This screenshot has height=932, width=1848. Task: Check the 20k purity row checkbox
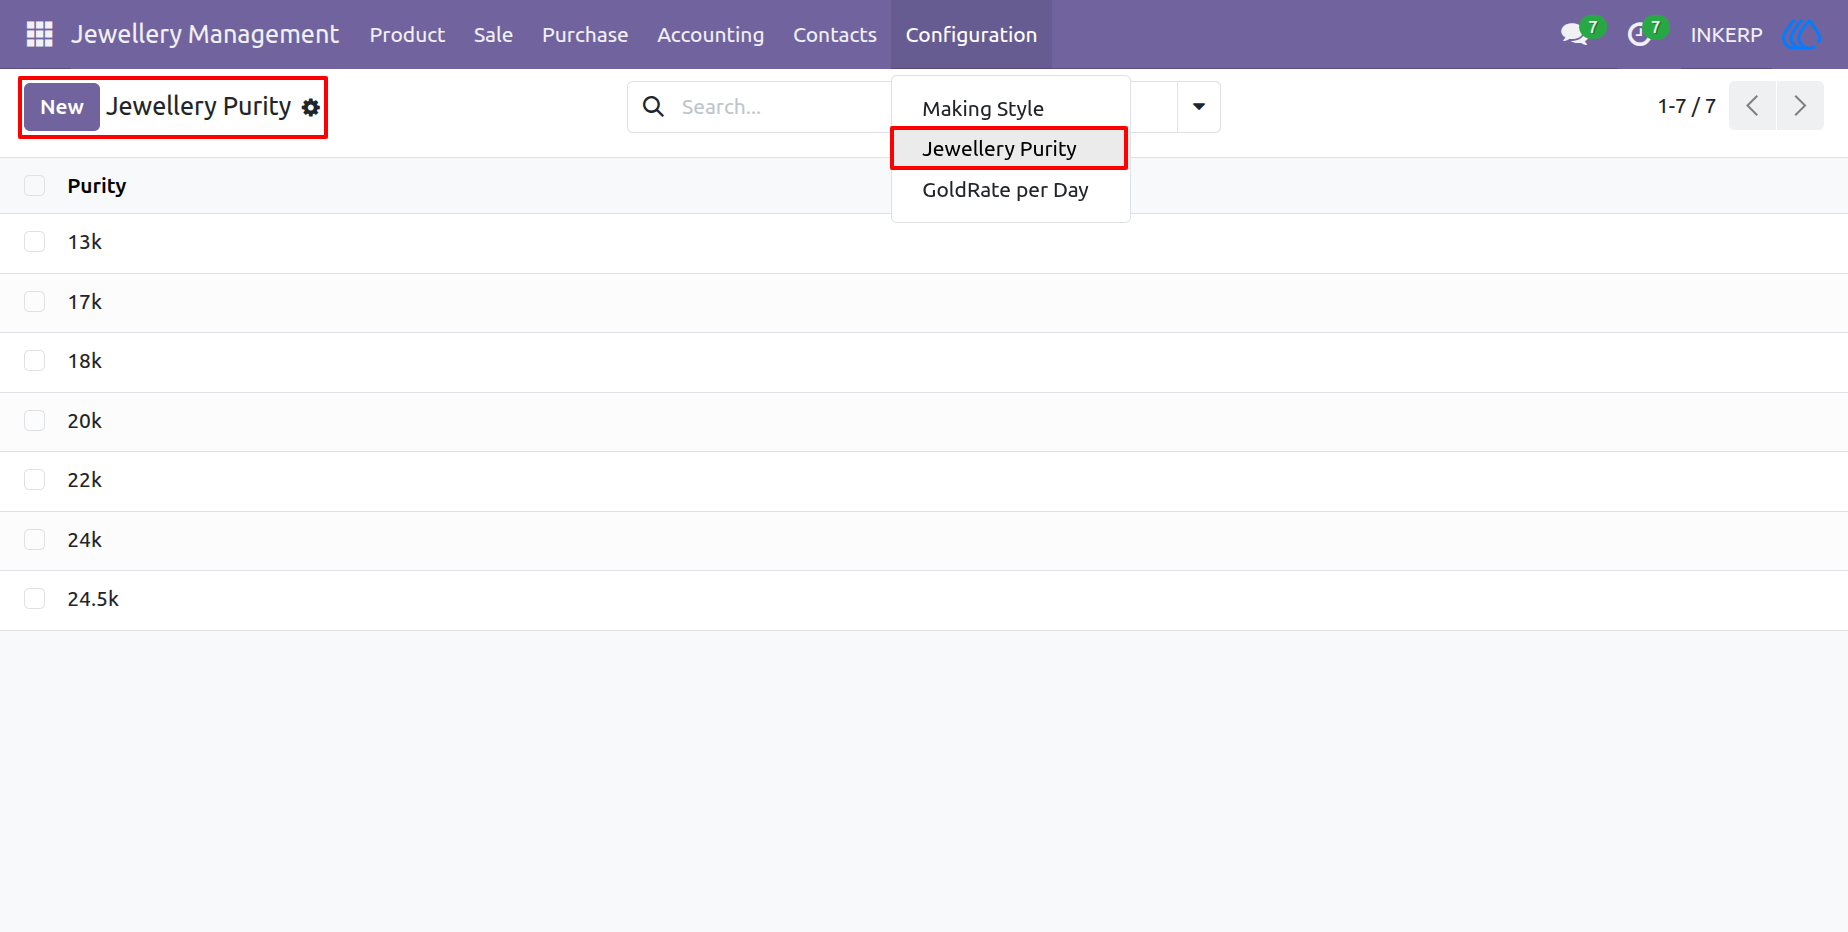[x=35, y=421]
